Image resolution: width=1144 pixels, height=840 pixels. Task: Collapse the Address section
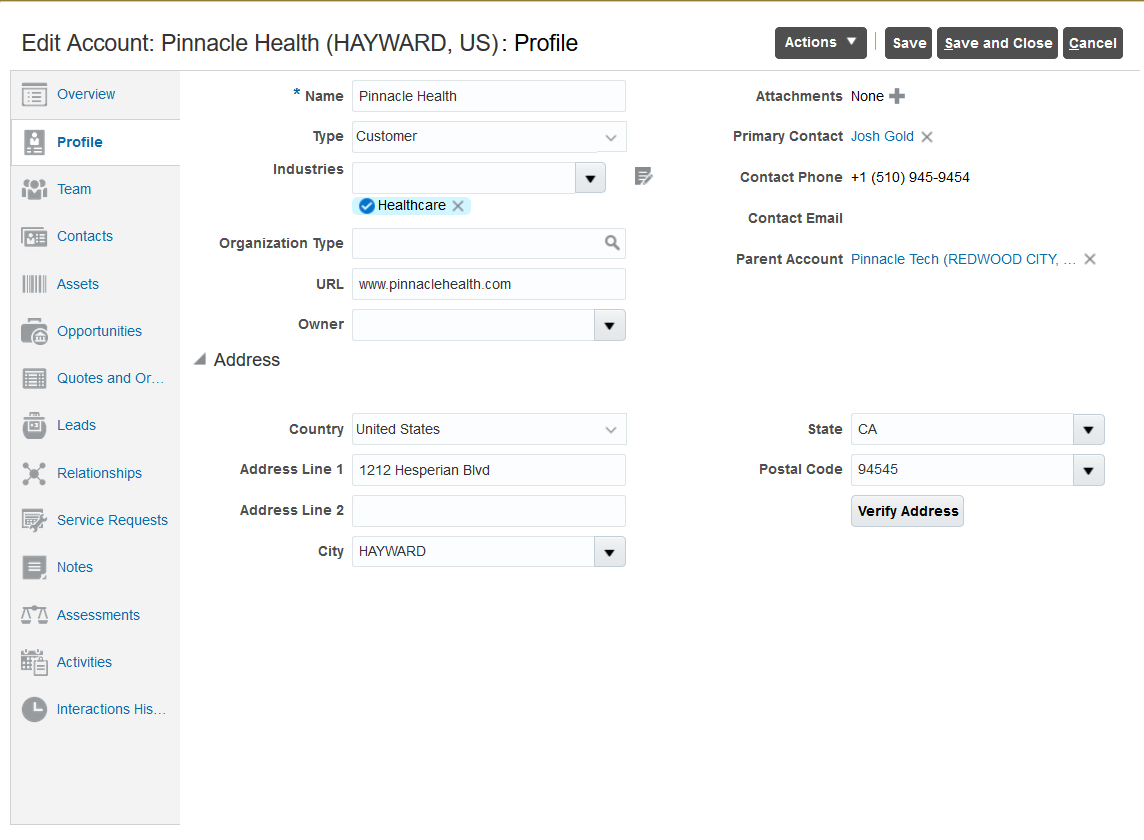(200, 360)
